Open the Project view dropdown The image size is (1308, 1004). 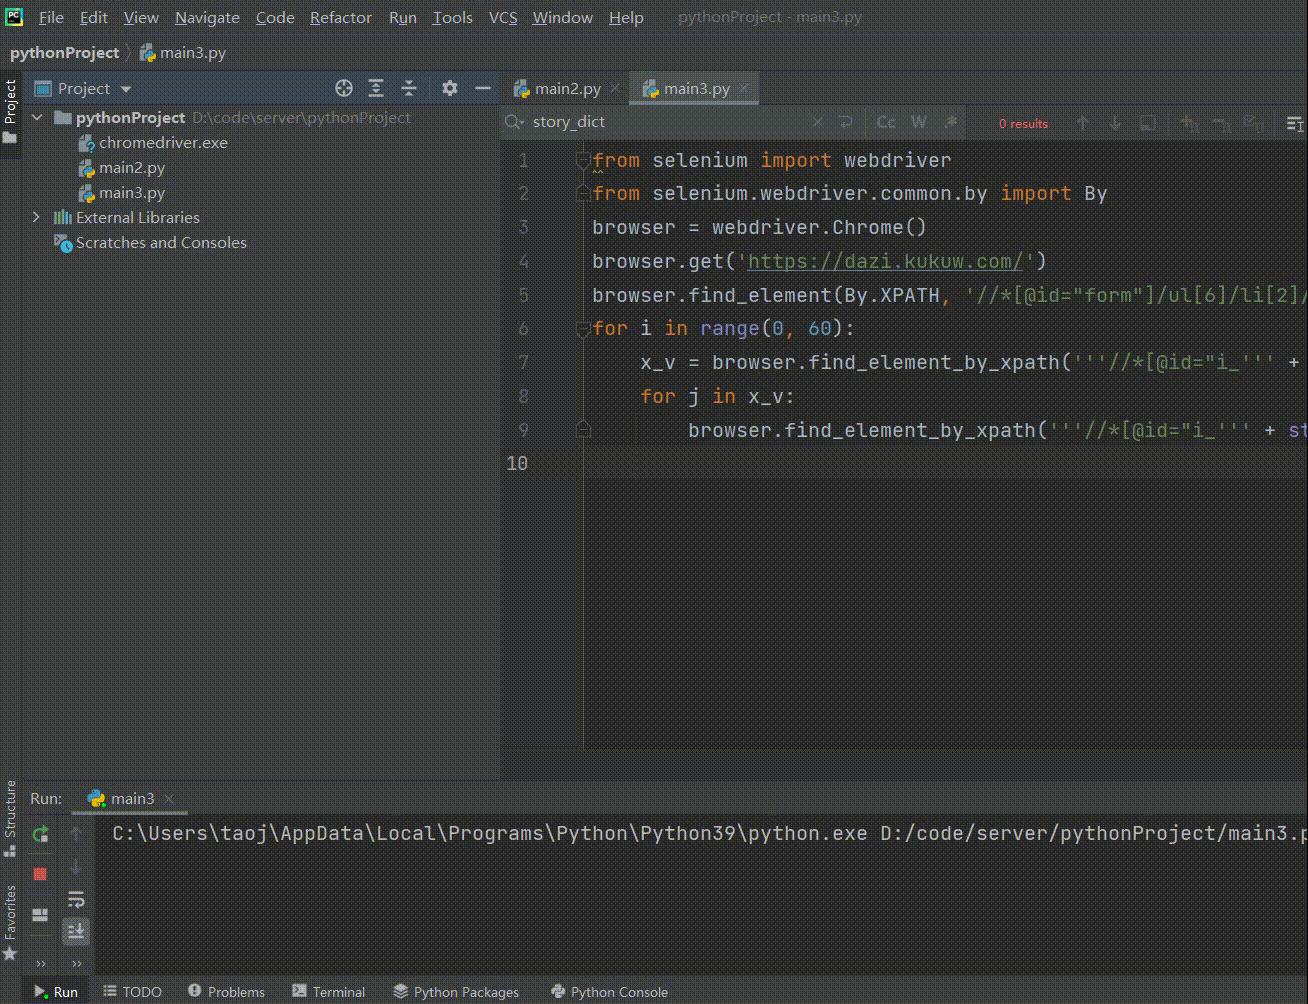point(84,88)
